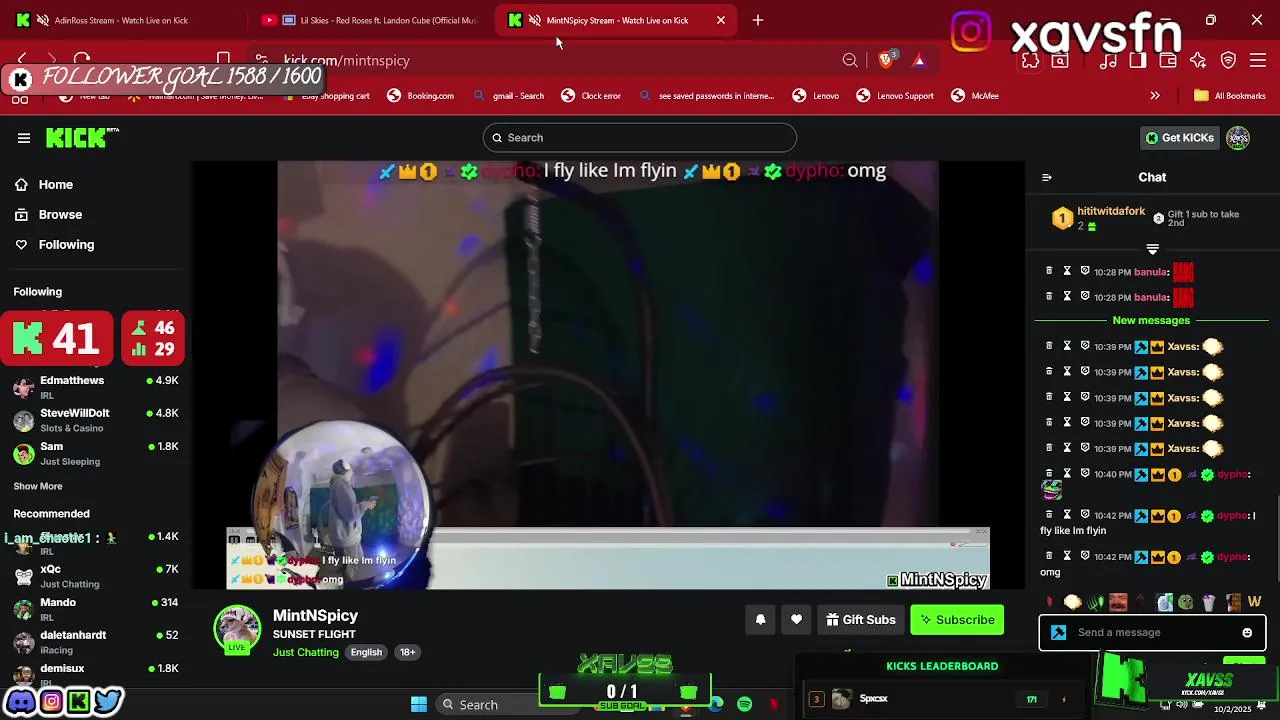The height and width of the screenshot is (720, 1280).
Task: Open the Kick sidebar hamburger menu
Action: [24, 138]
